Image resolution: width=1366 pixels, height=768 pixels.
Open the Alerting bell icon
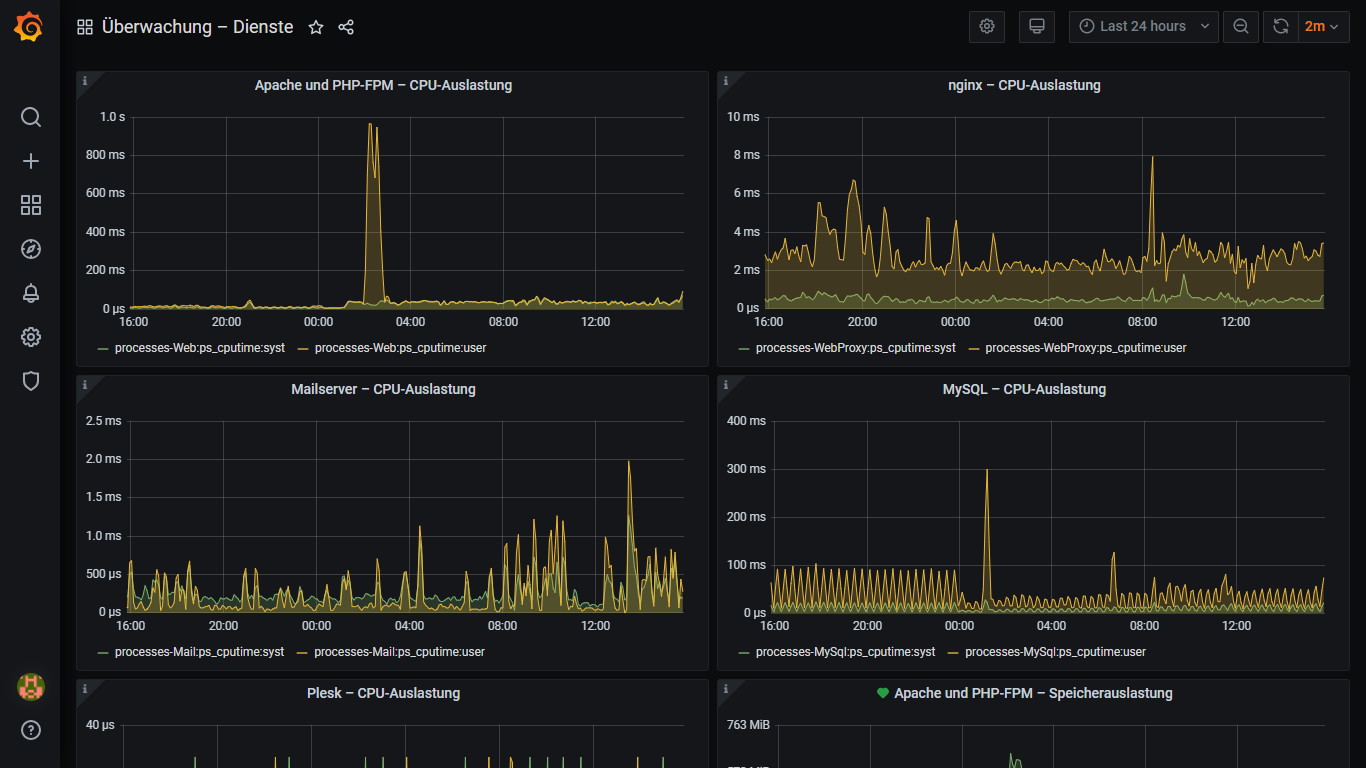pos(31,293)
